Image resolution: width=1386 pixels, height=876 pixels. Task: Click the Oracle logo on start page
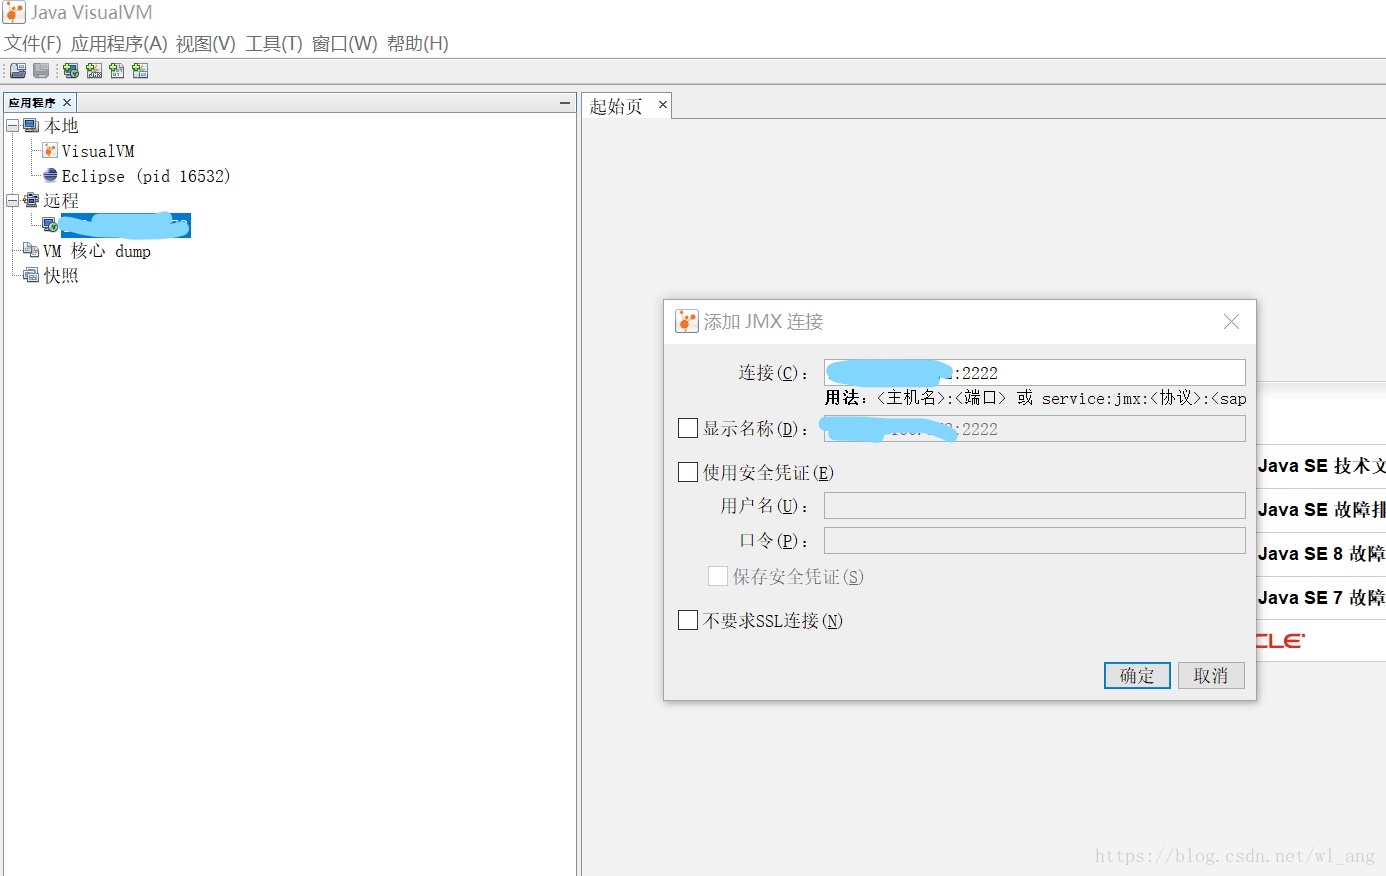pyautogui.click(x=1281, y=641)
